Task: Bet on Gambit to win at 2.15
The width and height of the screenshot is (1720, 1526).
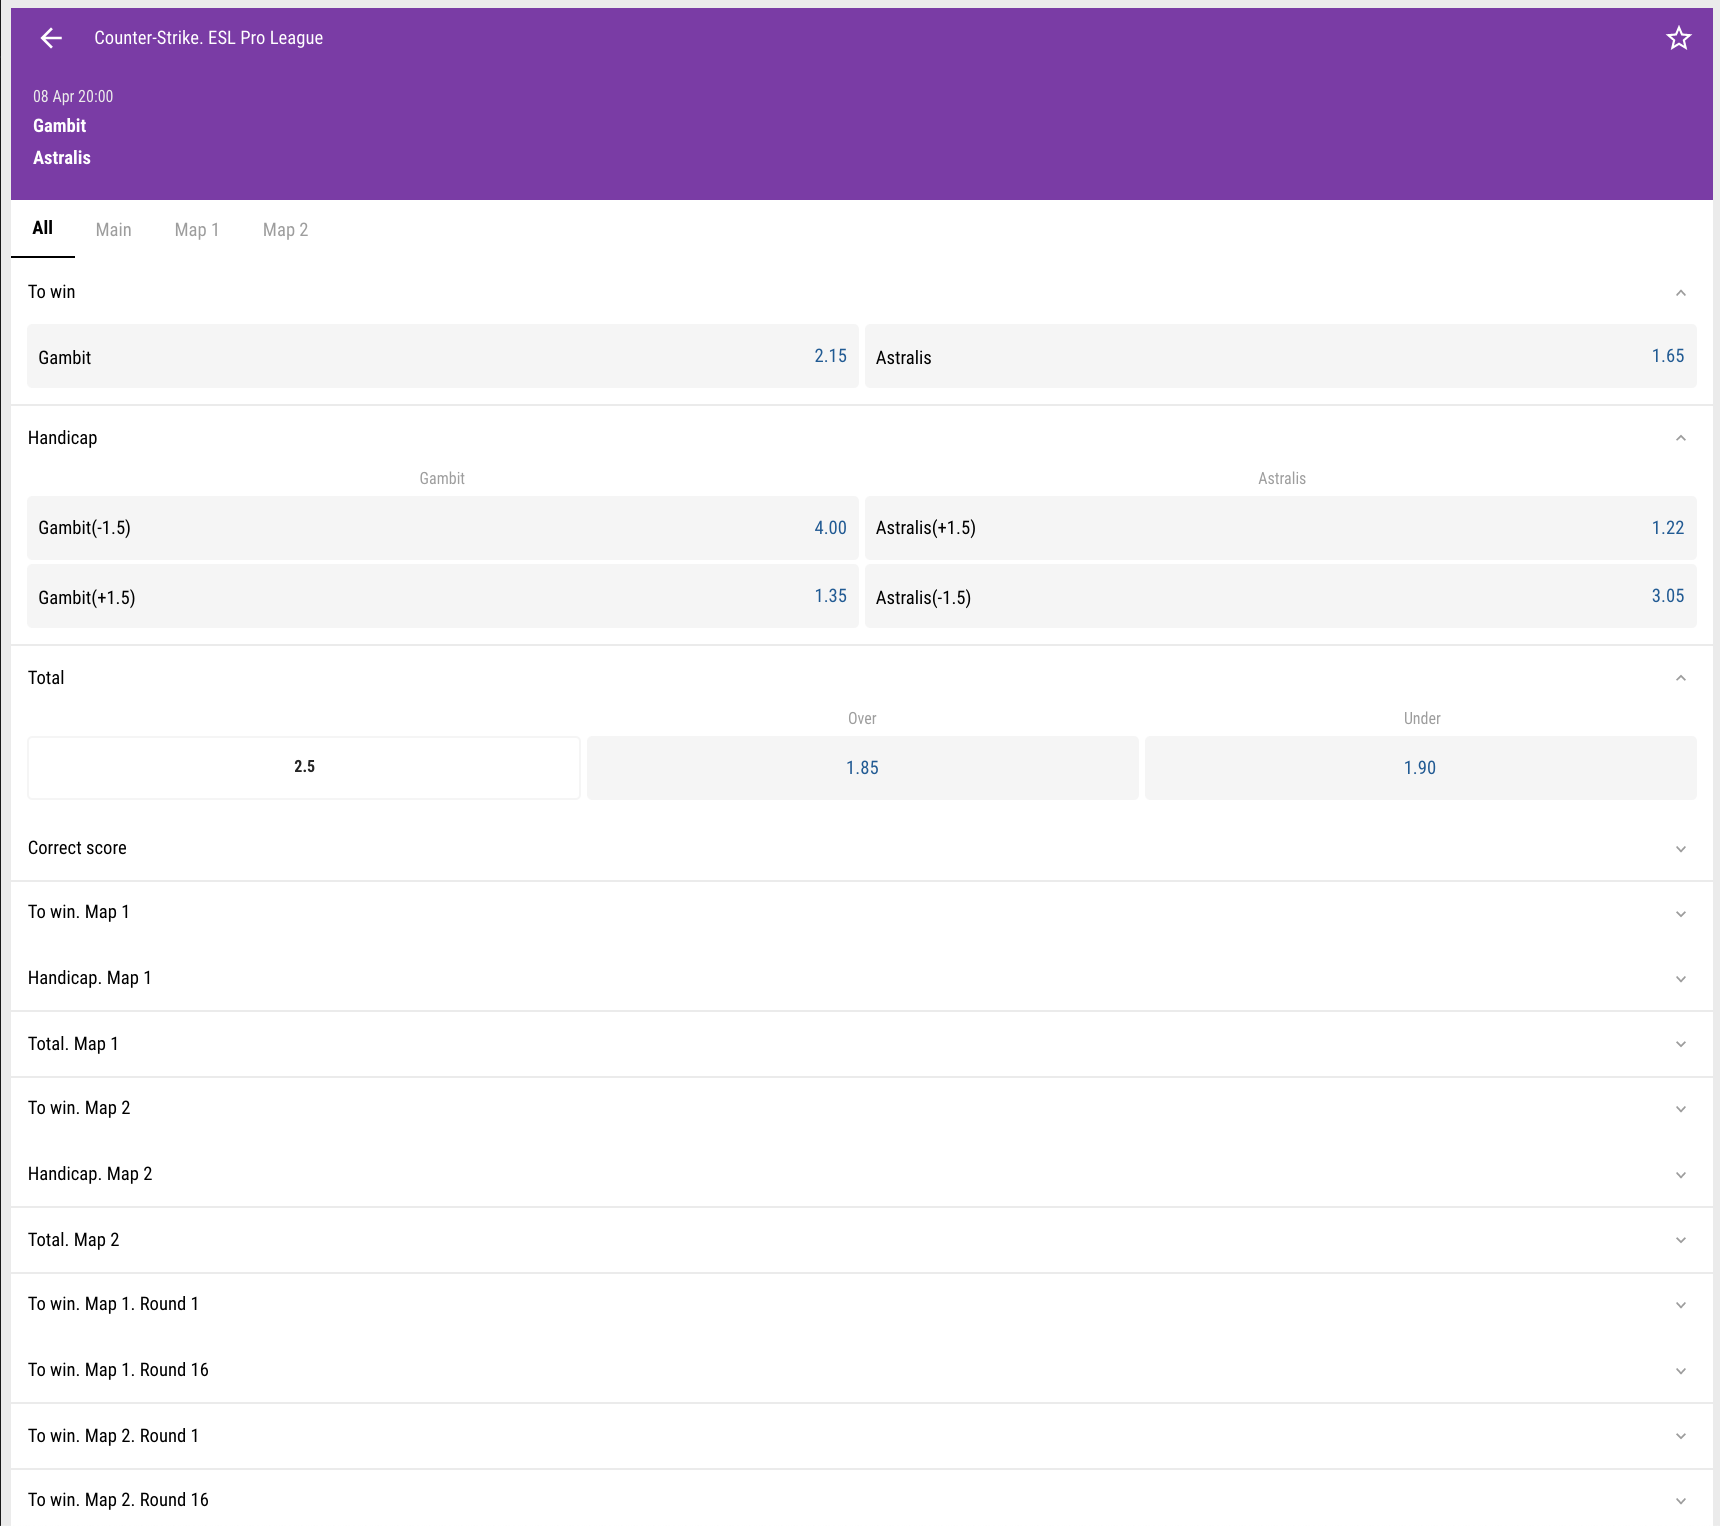Action: [442, 356]
